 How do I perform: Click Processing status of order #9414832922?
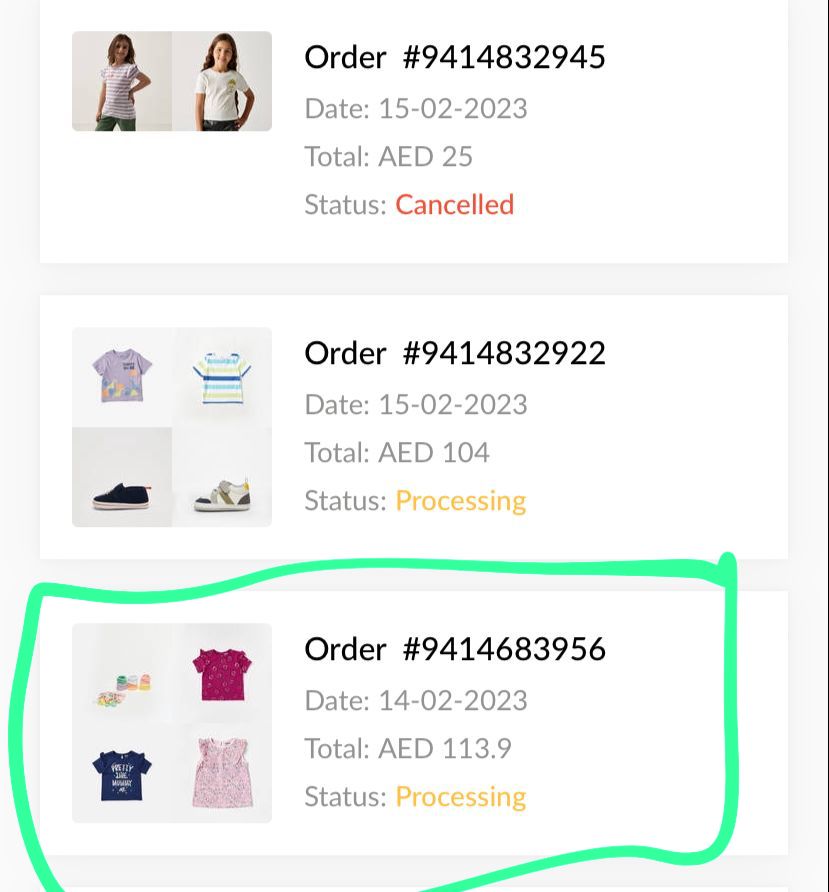click(x=460, y=501)
